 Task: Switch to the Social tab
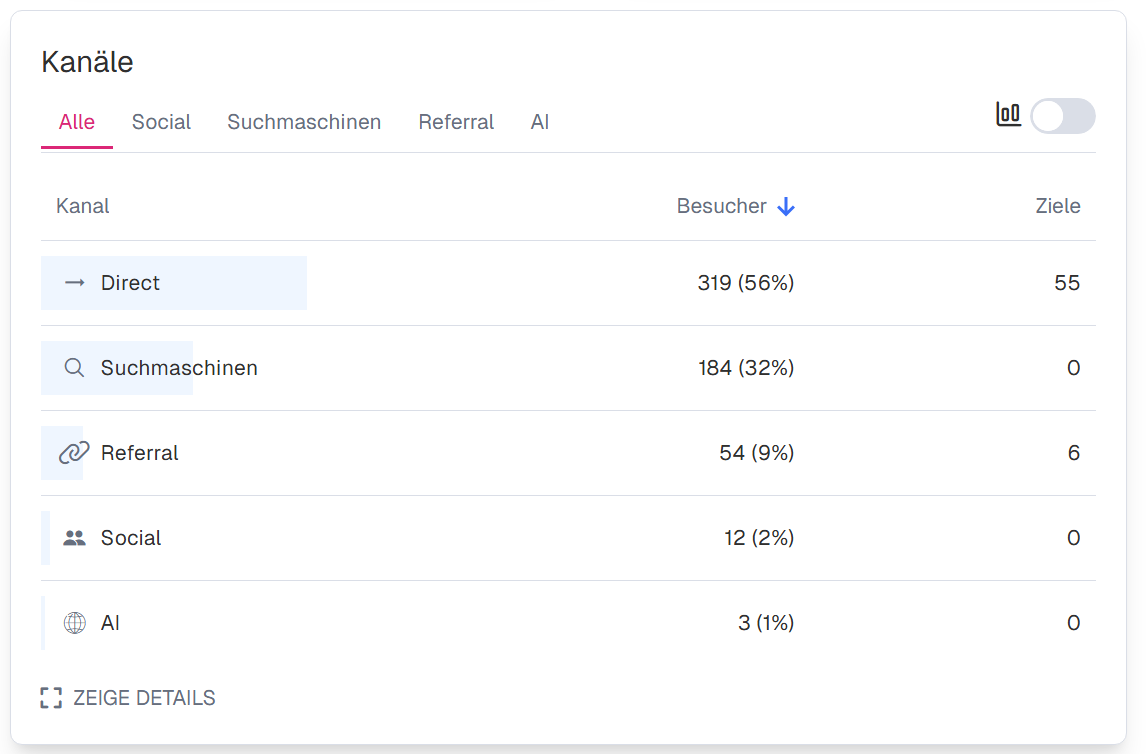161,122
